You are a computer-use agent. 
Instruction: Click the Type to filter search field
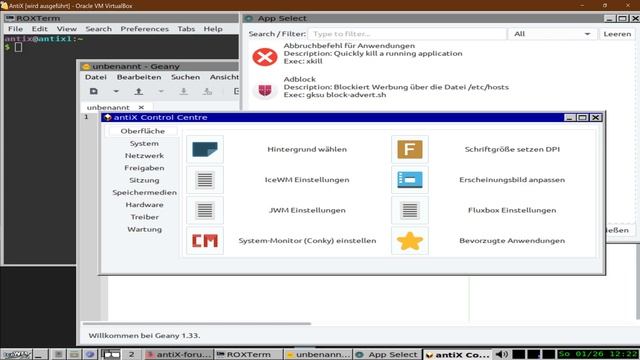point(407,34)
